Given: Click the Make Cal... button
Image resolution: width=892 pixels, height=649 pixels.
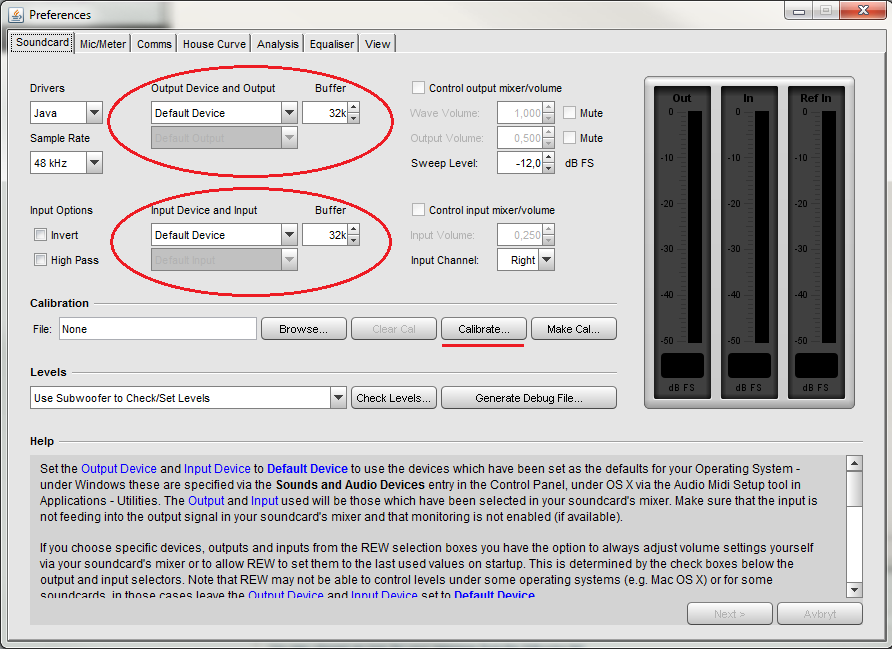Looking at the screenshot, I should [573, 329].
